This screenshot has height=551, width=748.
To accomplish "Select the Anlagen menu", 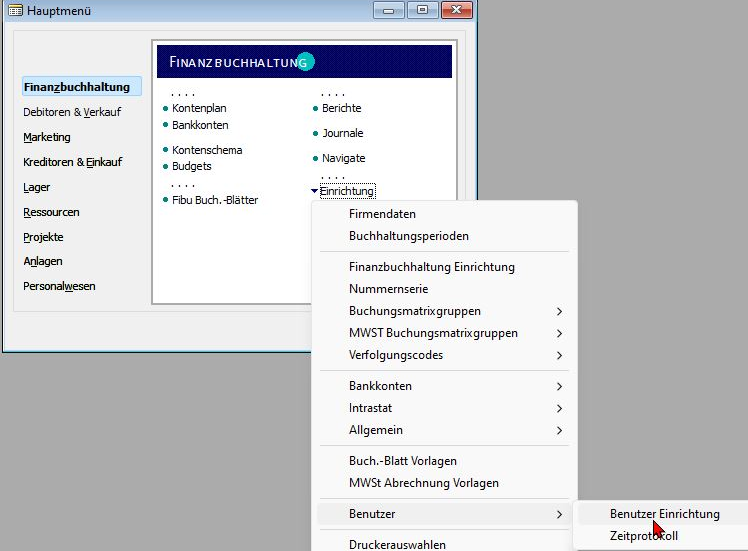I will pyautogui.click(x=42, y=261).
